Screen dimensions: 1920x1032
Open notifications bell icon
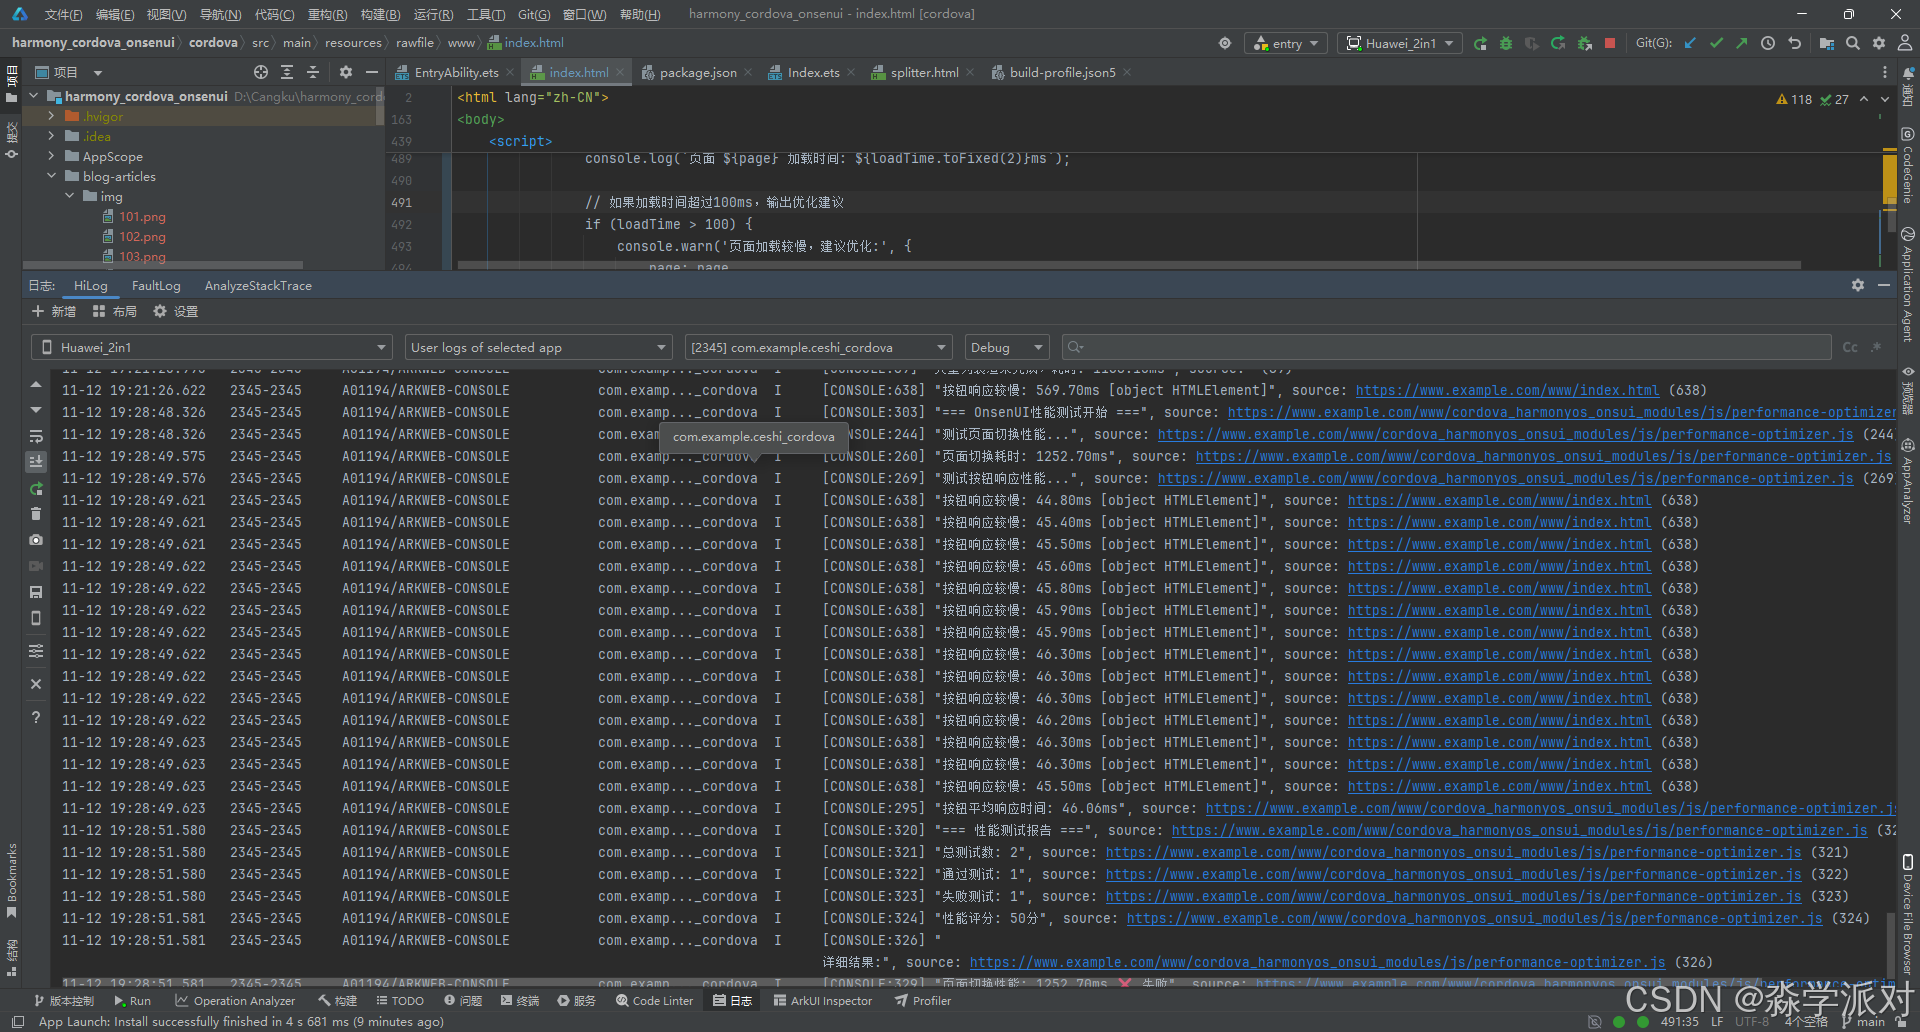coord(1907,73)
